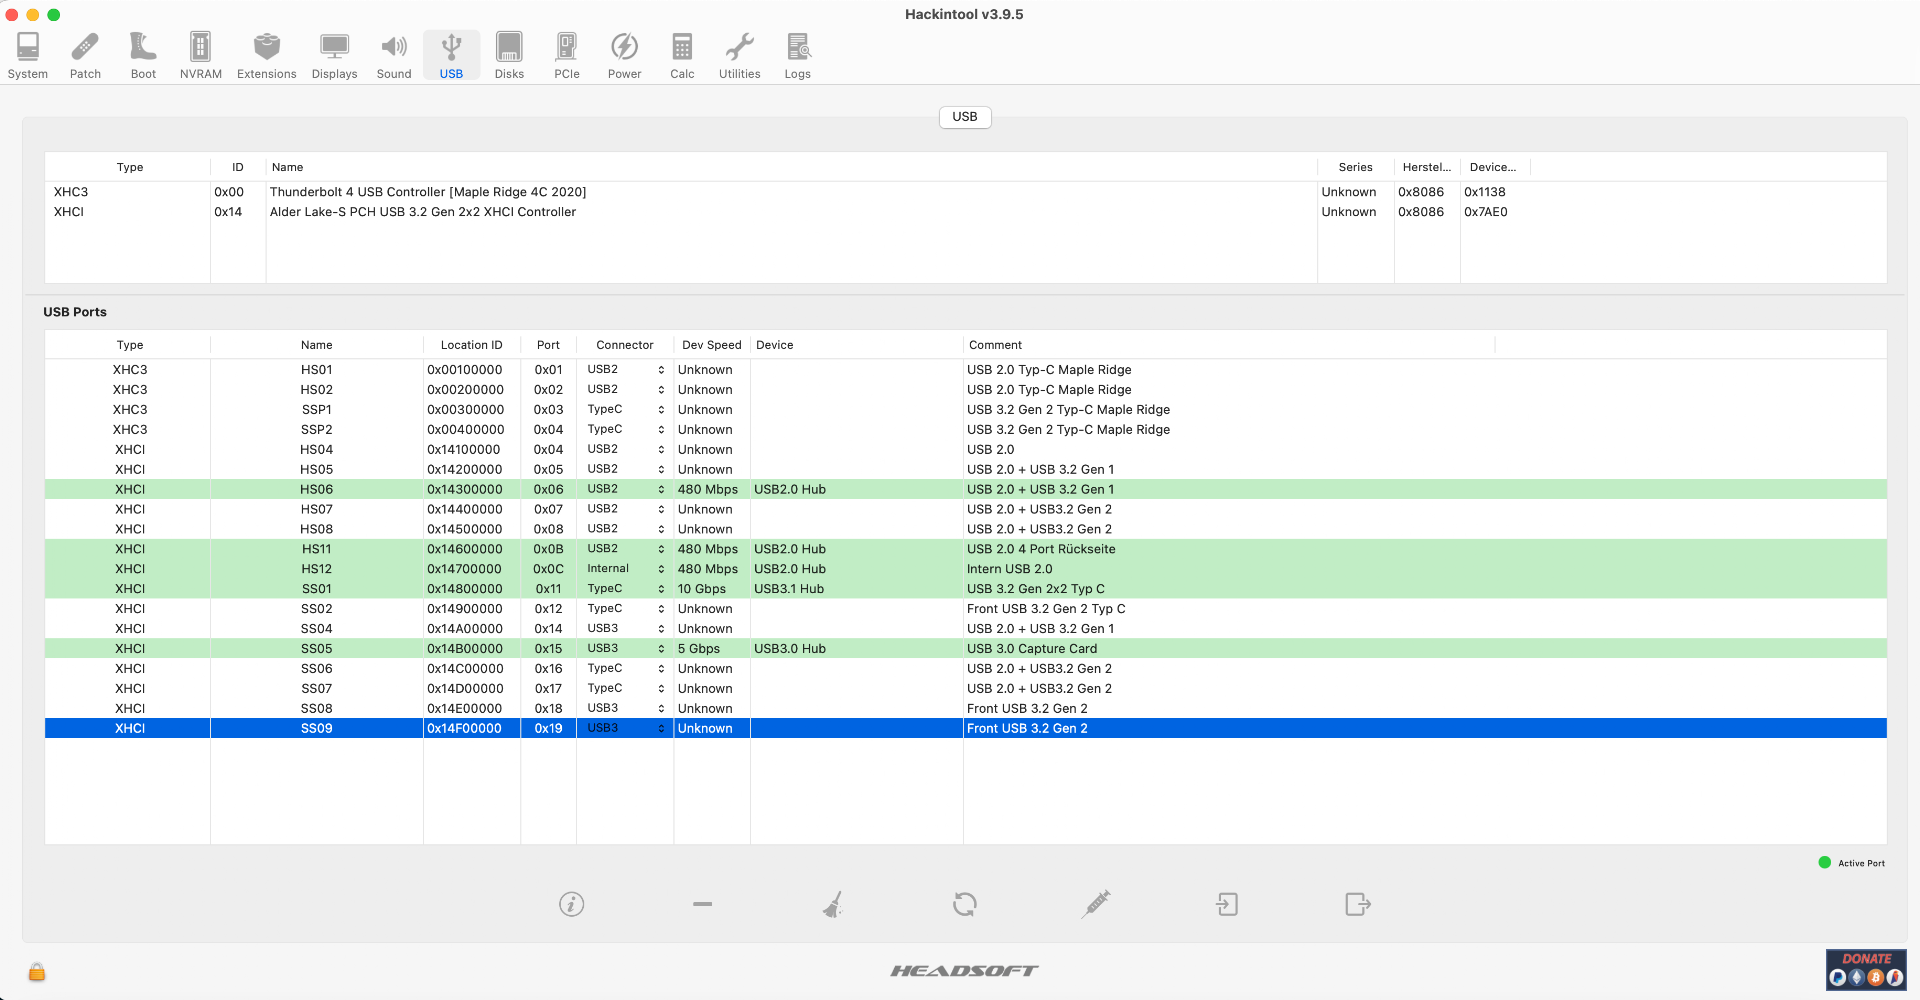Select the USB tab button
Image resolution: width=1920 pixels, height=1000 pixels.
click(965, 117)
